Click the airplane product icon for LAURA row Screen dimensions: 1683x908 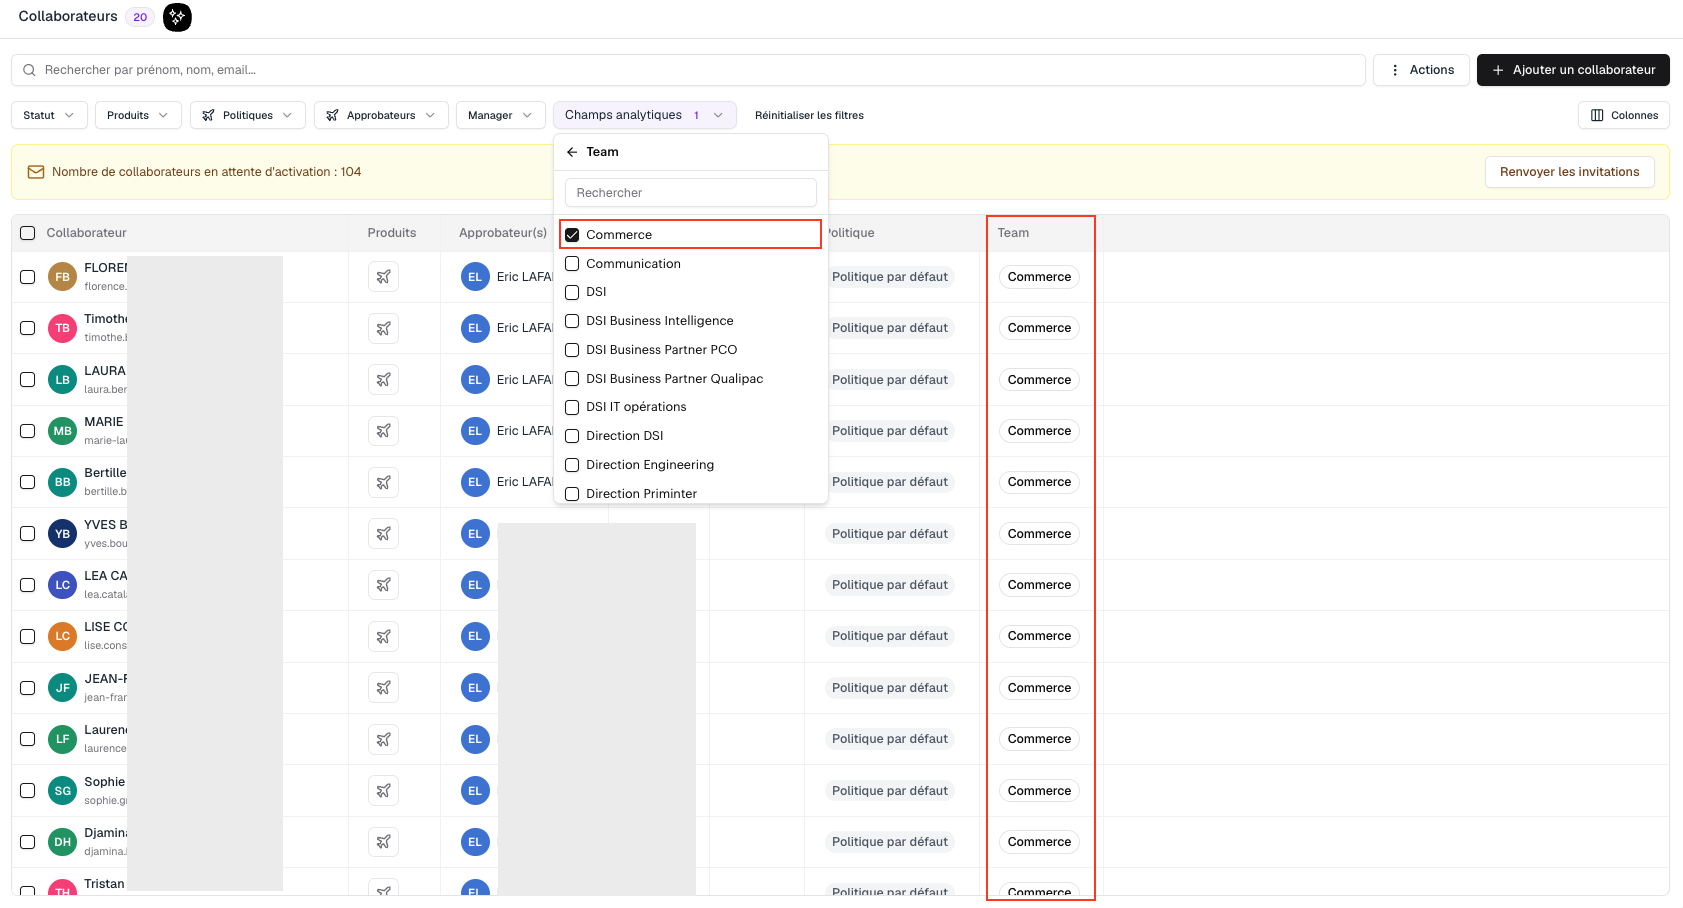click(x=383, y=380)
